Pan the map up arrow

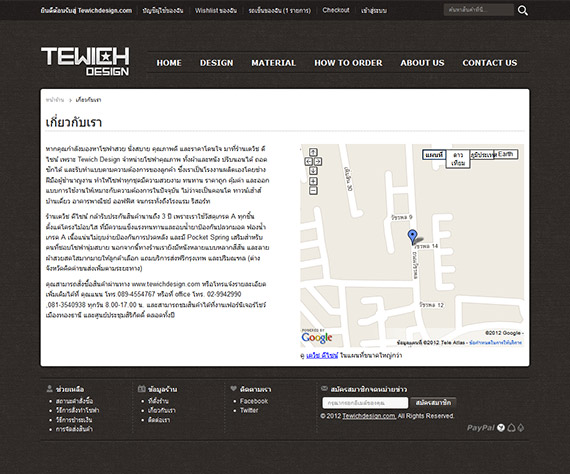[313, 152]
